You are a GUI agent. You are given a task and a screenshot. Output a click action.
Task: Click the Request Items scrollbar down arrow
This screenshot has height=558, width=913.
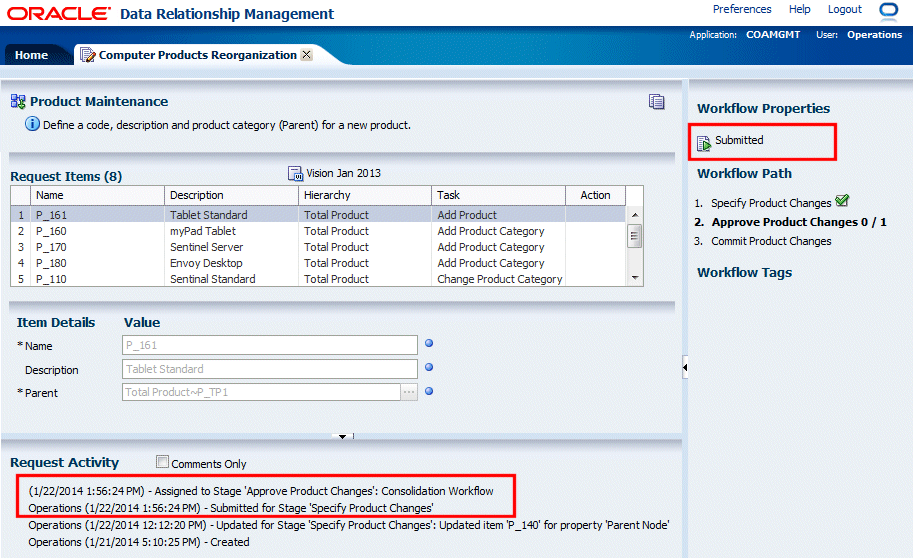click(635, 278)
